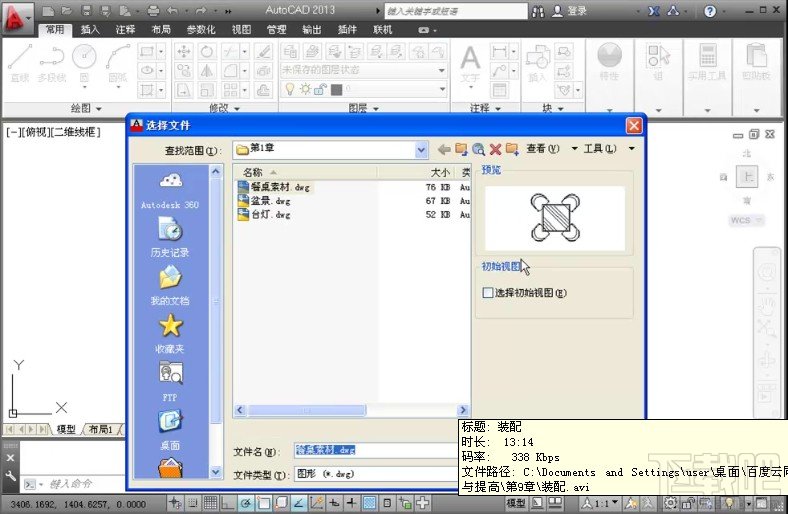Screen dimensions: 788x514
Task: Select file 盆景.dwg
Action: [264, 200]
